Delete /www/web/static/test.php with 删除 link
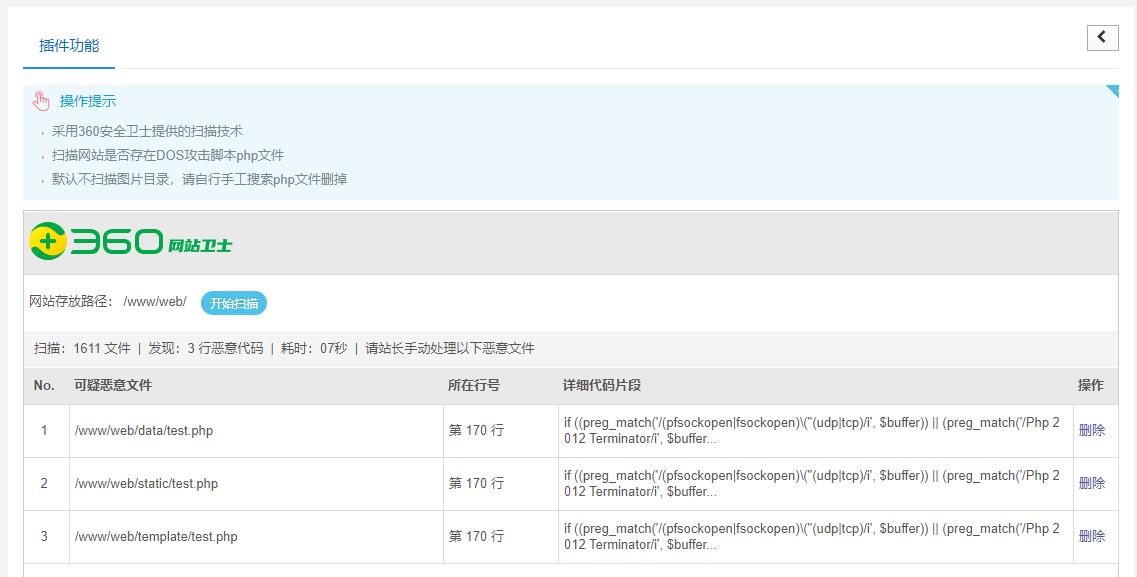Image resolution: width=1137 pixels, height=577 pixels. [x=1092, y=483]
